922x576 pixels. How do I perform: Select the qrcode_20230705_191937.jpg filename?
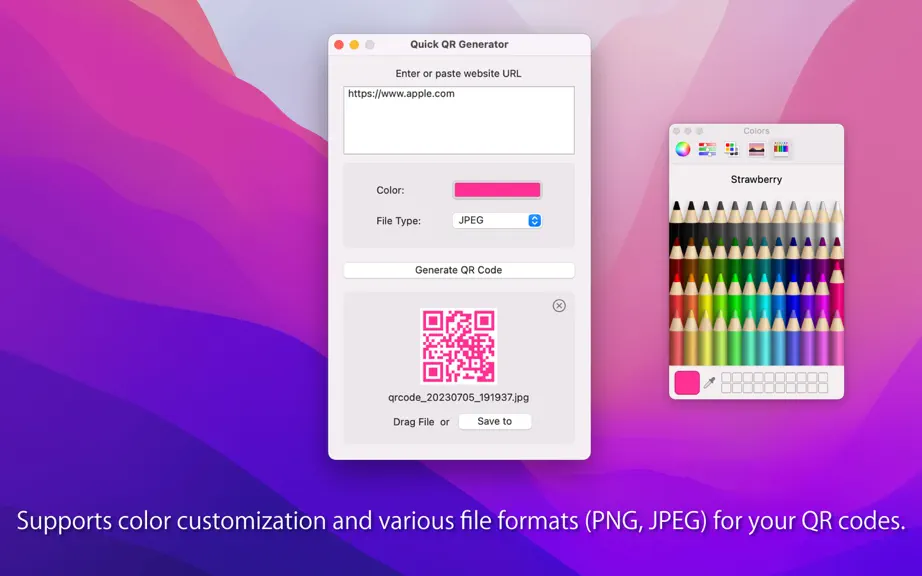458,397
